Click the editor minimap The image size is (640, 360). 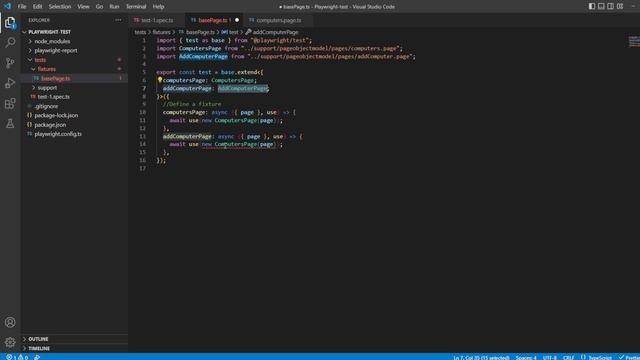pos(634,41)
